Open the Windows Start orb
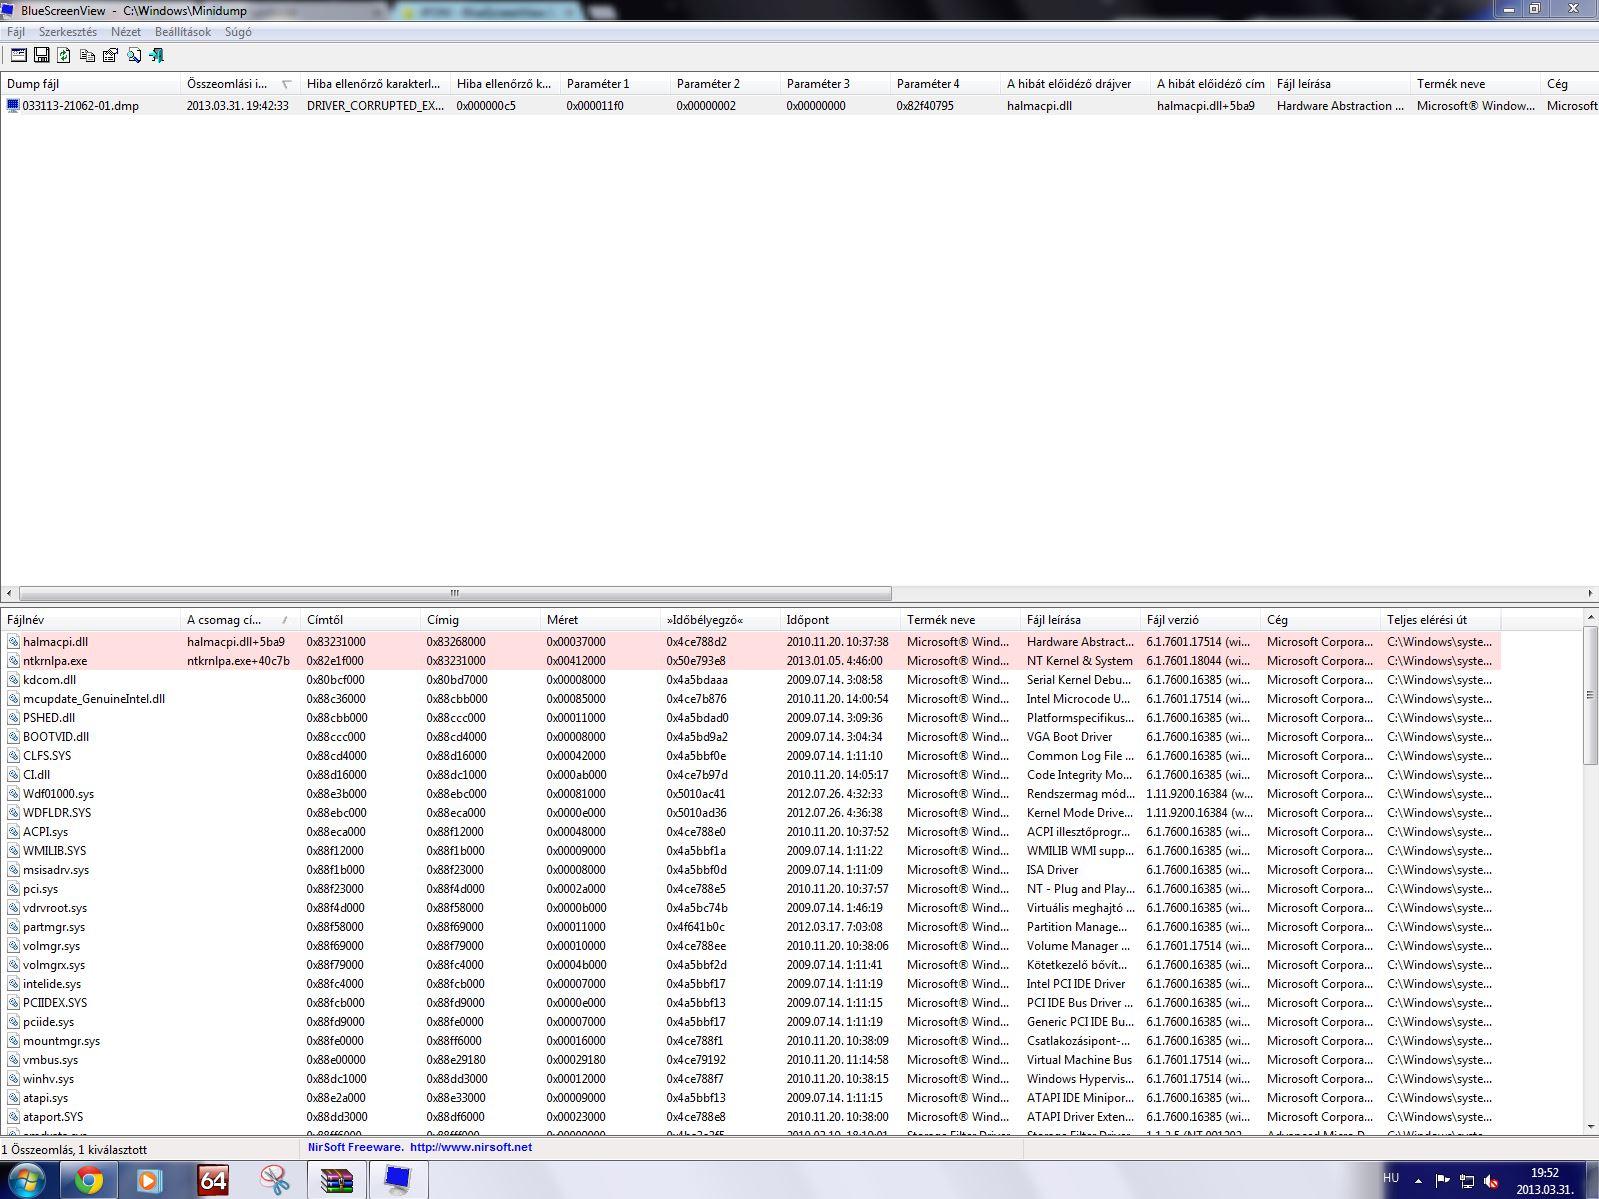The width and height of the screenshot is (1599, 1199). [x=27, y=1181]
